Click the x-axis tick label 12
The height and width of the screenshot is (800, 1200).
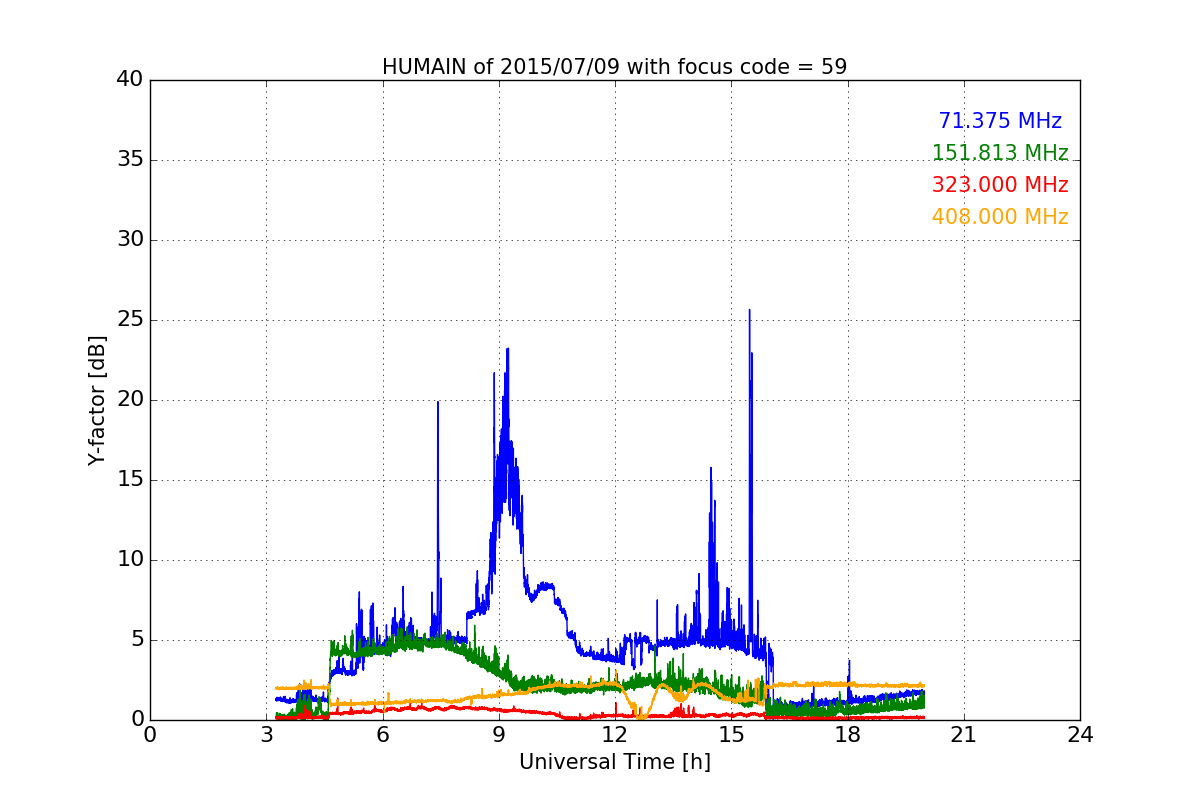(615, 735)
